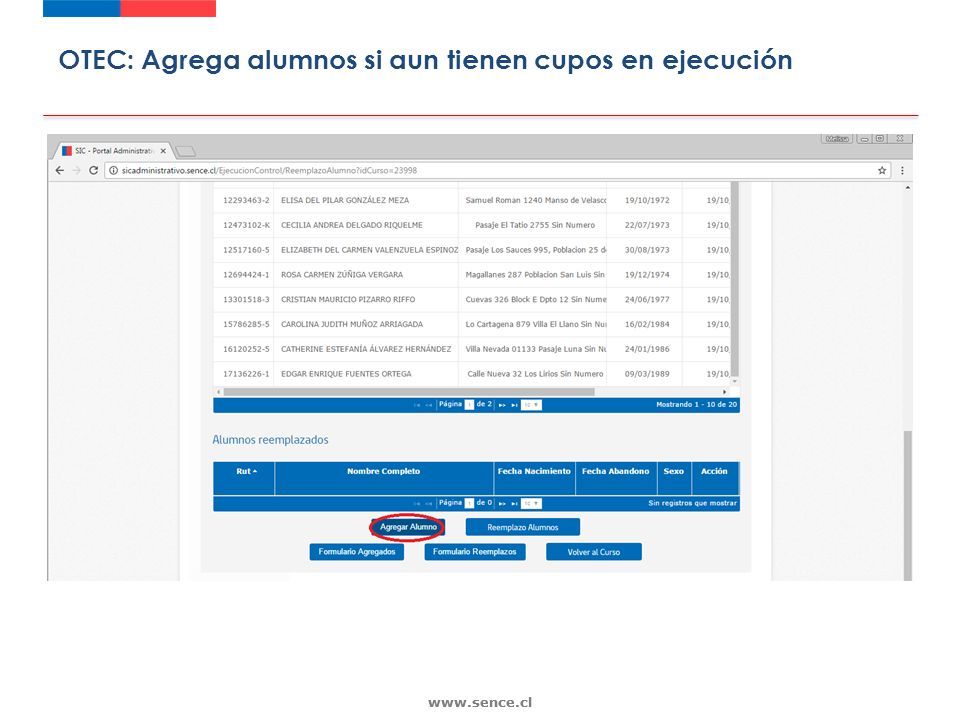Select row CRISTIAN MAURICIO PIZARRO RIFFO
This screenshot has height=720, width=960.
[x=471, y=299]
